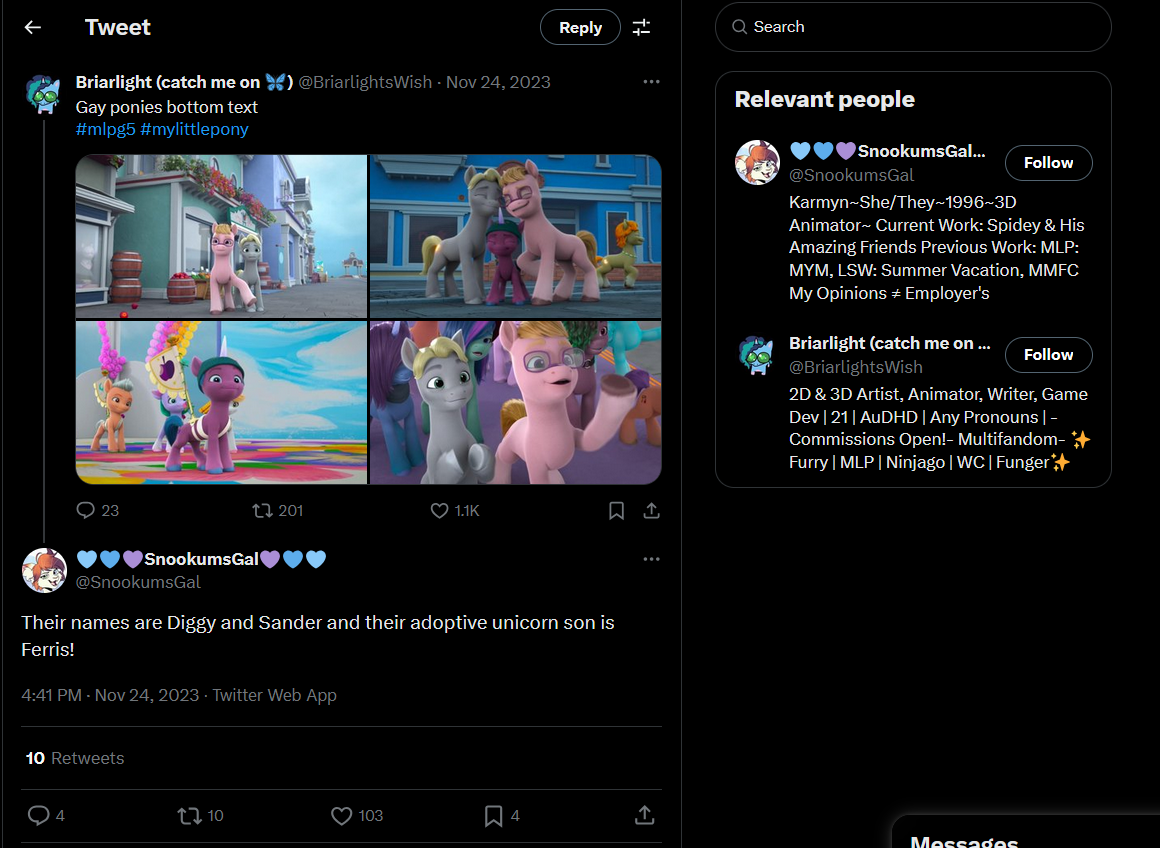Reply to SnookumsGal's tweet with 4 comments
This screenshot has height=848, width=1160.
pyautogui.click(x=46, y=815)
